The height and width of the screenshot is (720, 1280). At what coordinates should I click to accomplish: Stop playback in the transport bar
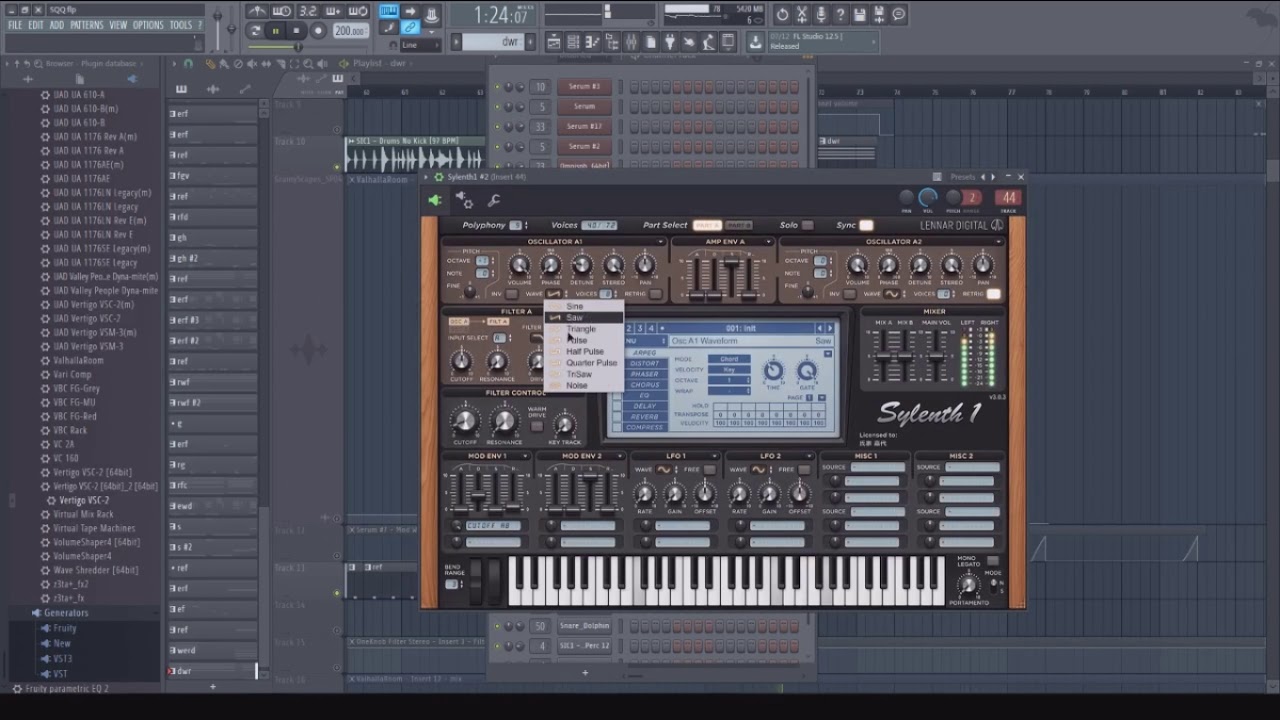click(296, 31)
